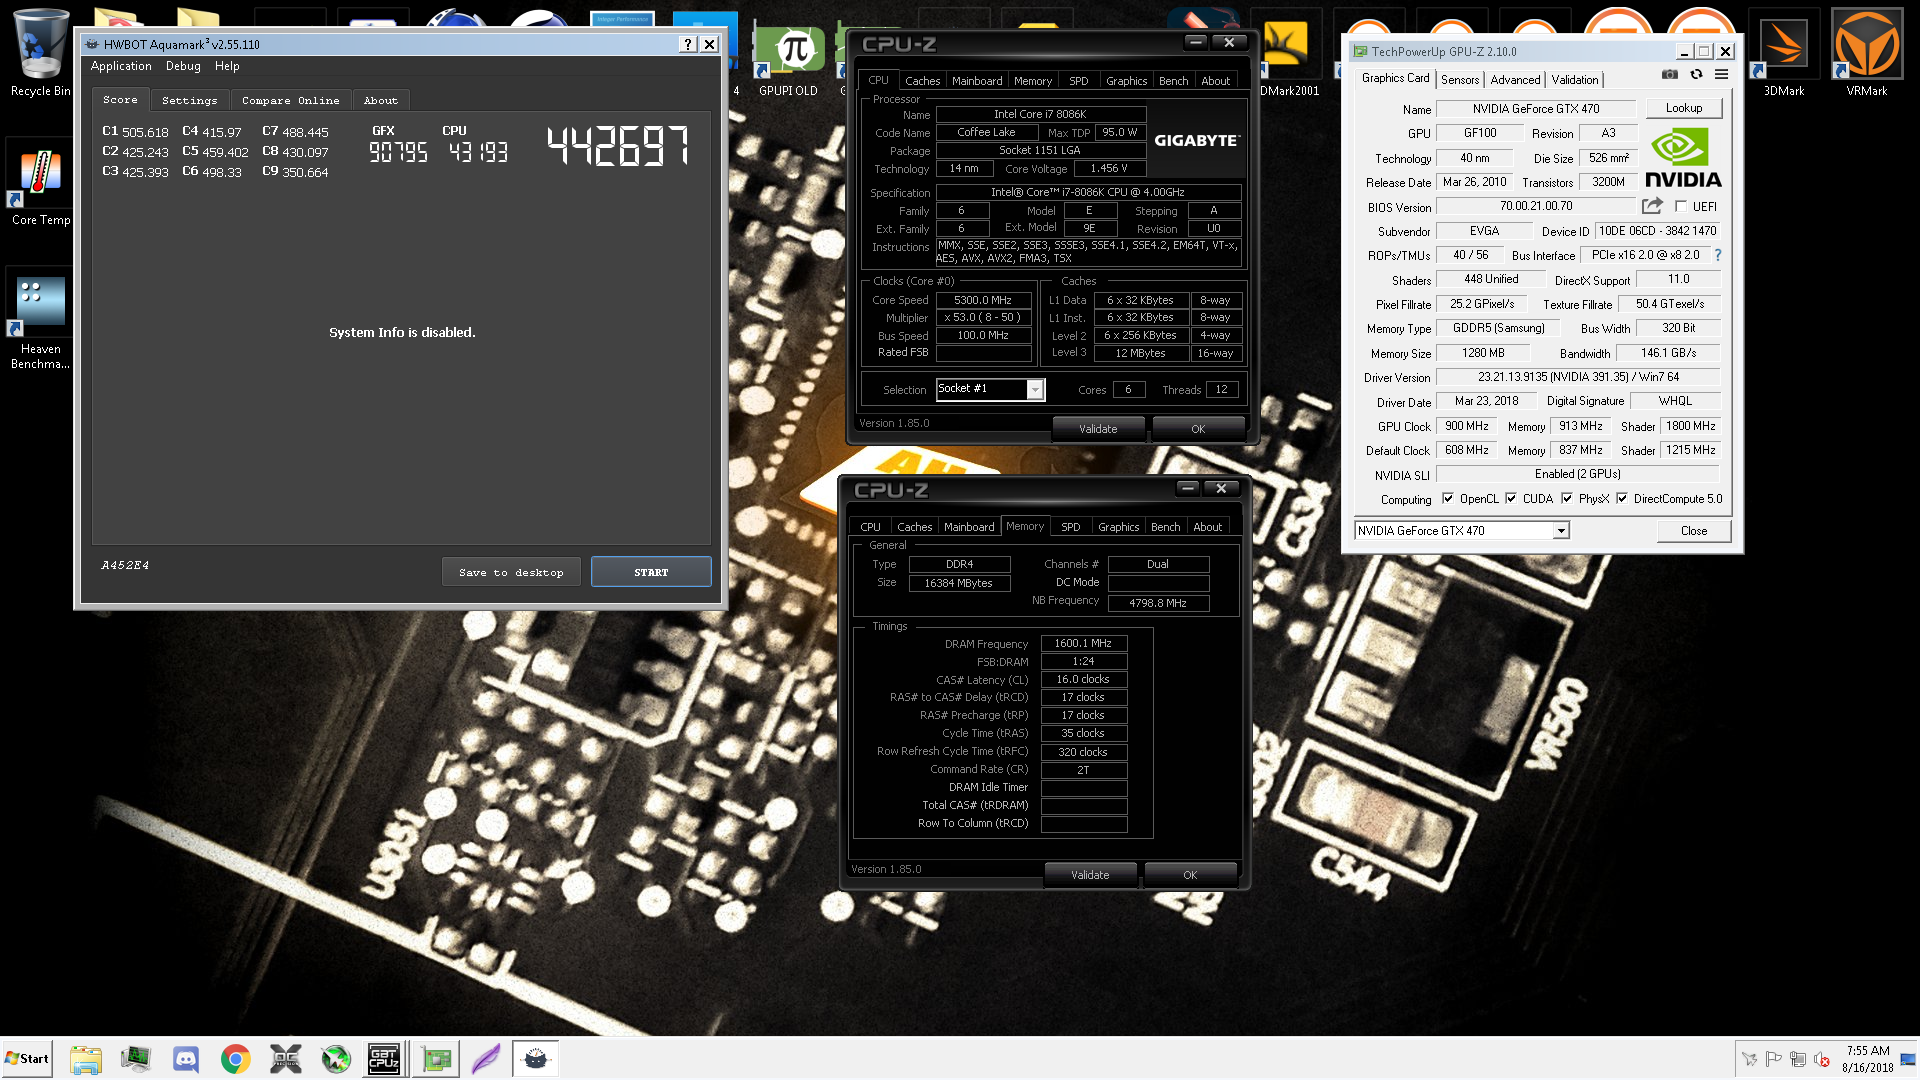The height and width of the screenshot is (1080, 1920).
Task: Open the Application menu in Aquamark
Action: point(121,66)
